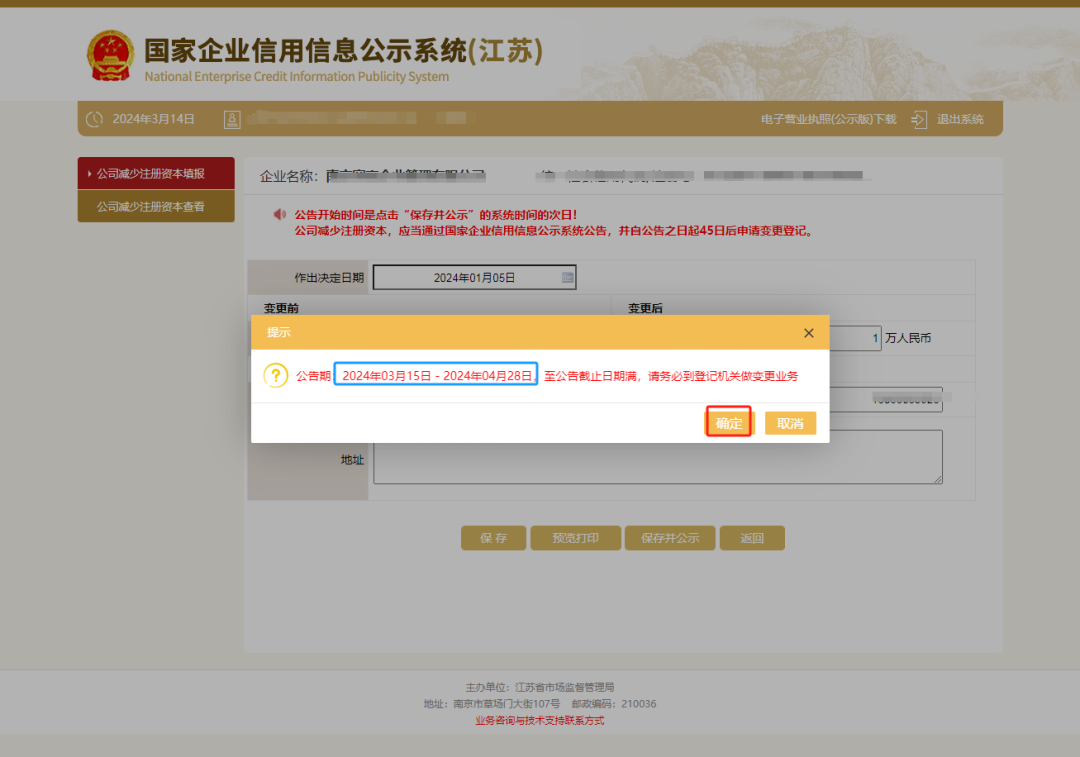Click the capital amount field showing 1

(x=855, y=338)
